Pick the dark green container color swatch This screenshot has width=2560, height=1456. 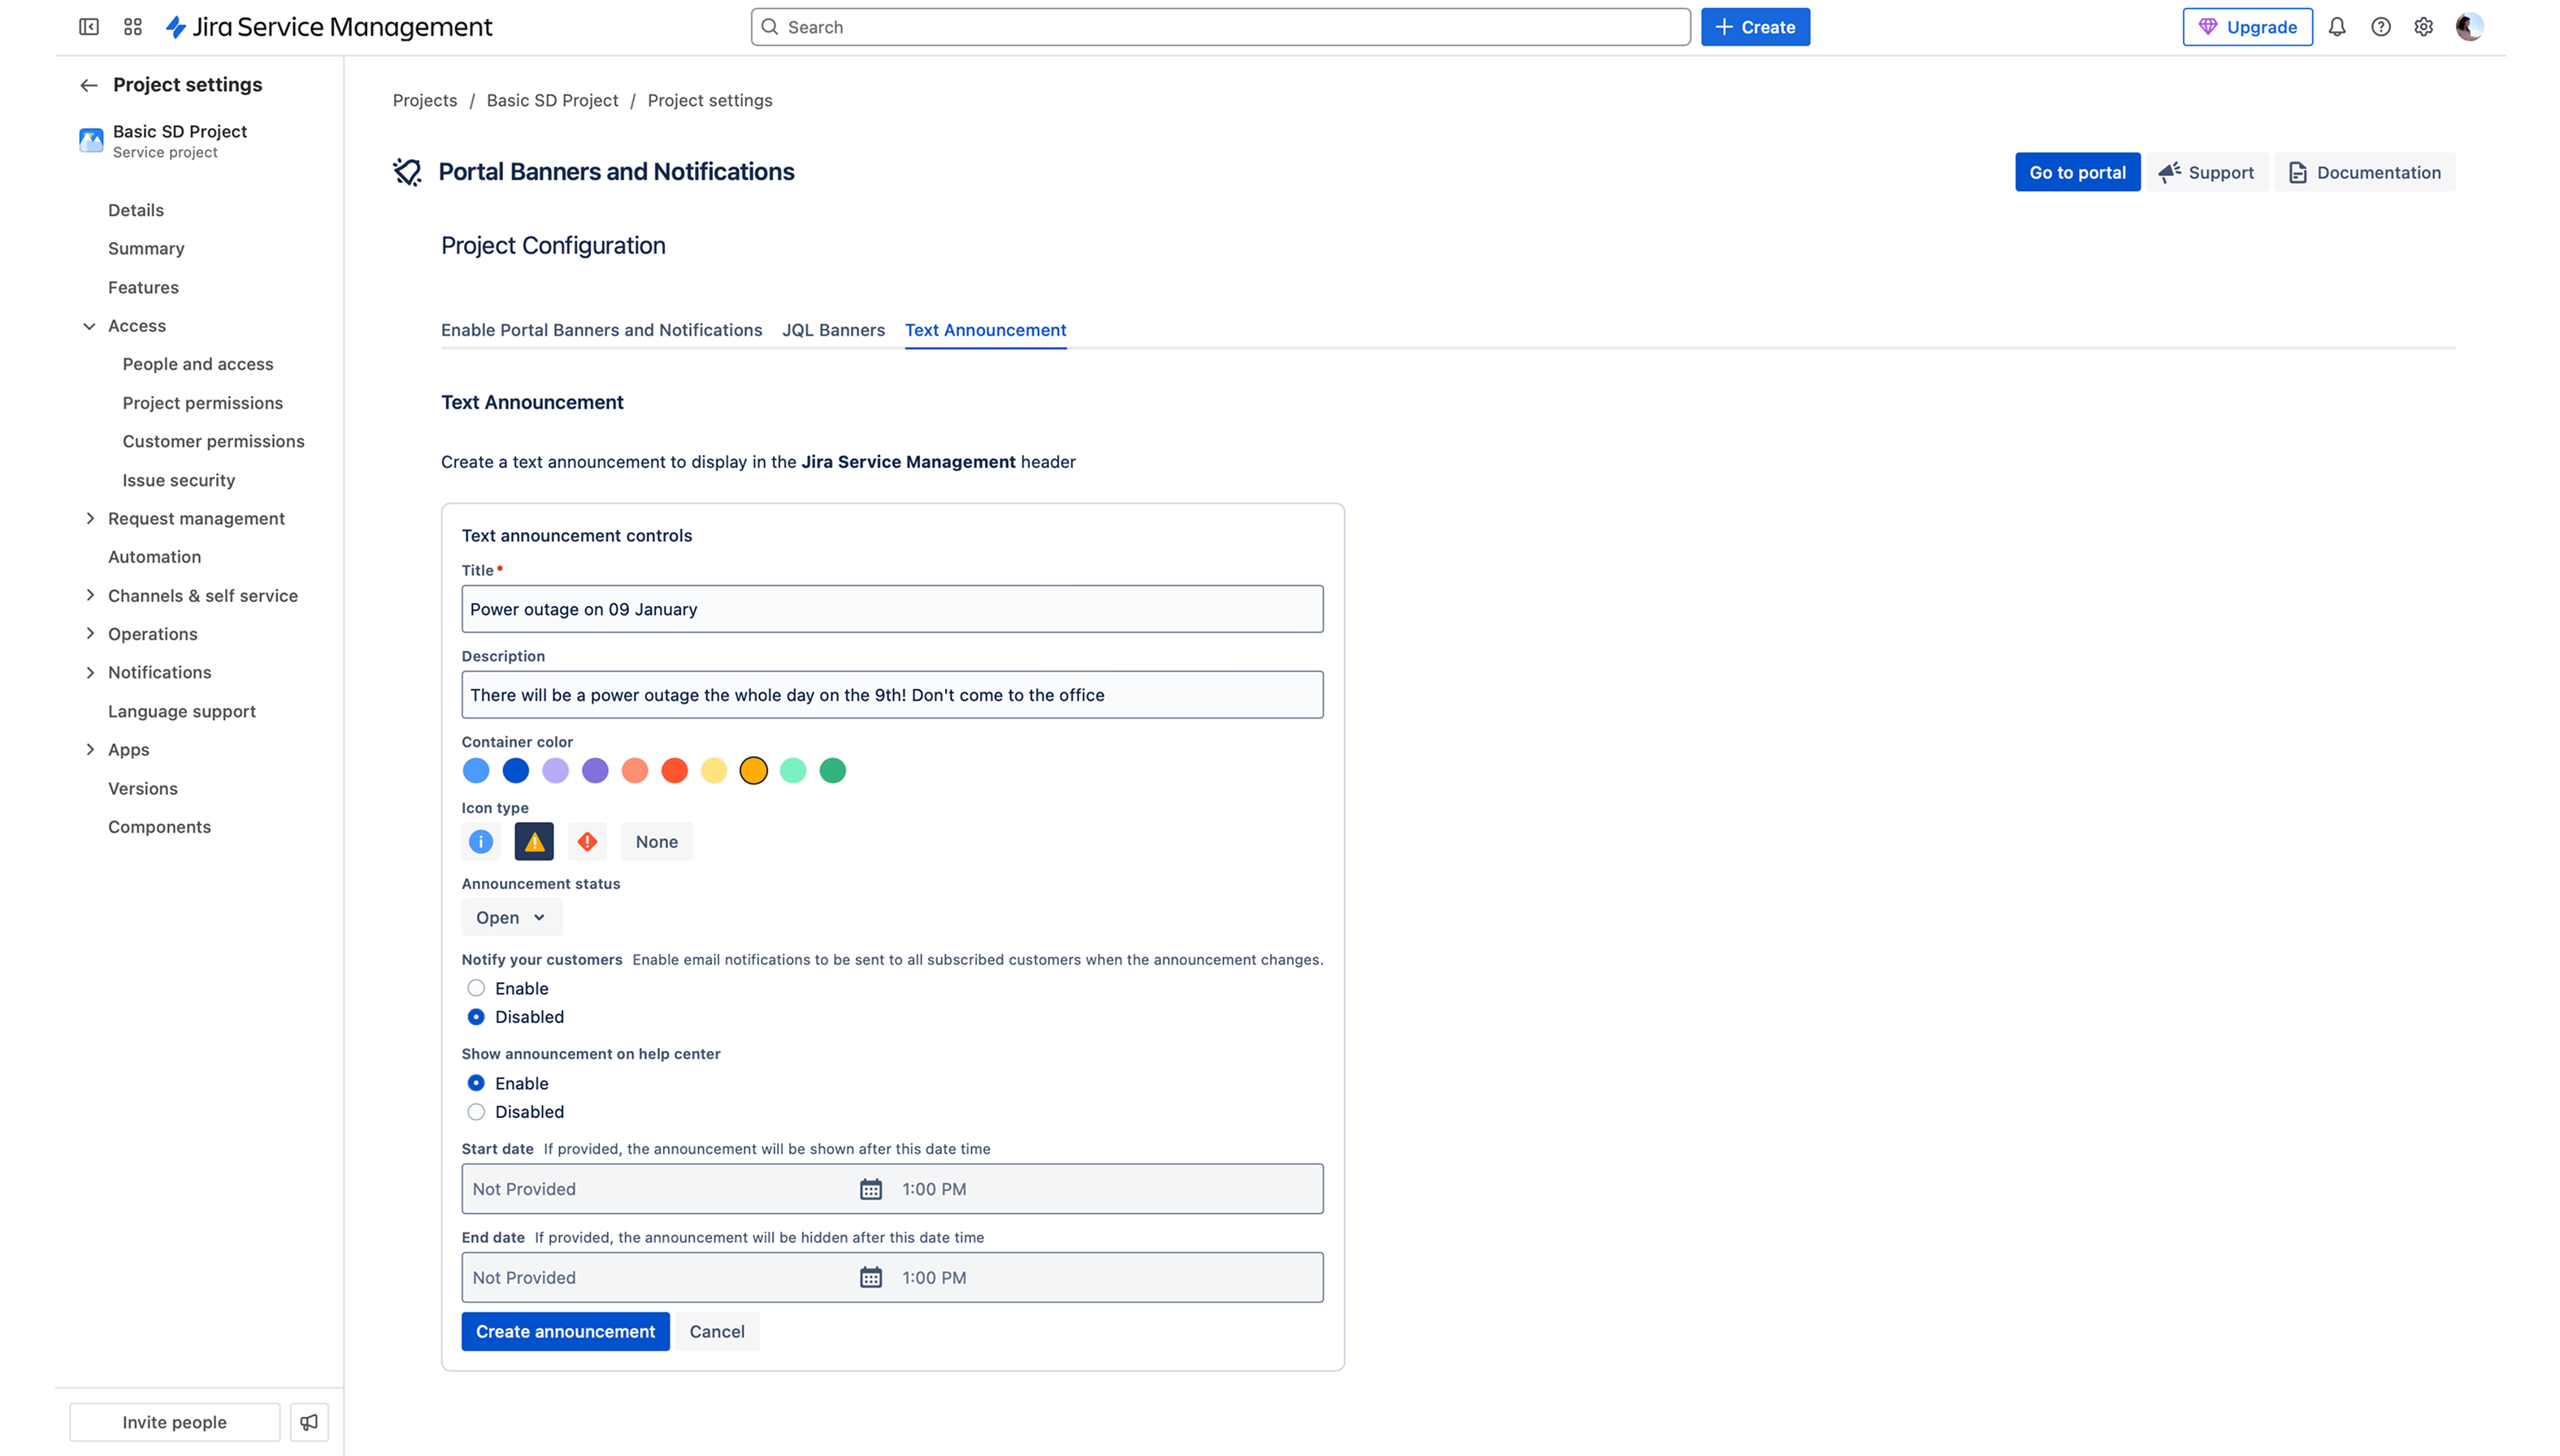[x=833, y=771]
